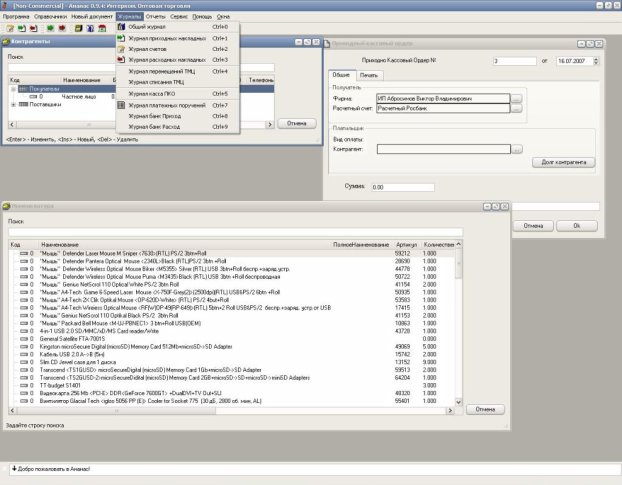The width and height of the screenshot is (622, 485).
Task: Click Отмена in the Номенклатура window
Action: point(485,409)
